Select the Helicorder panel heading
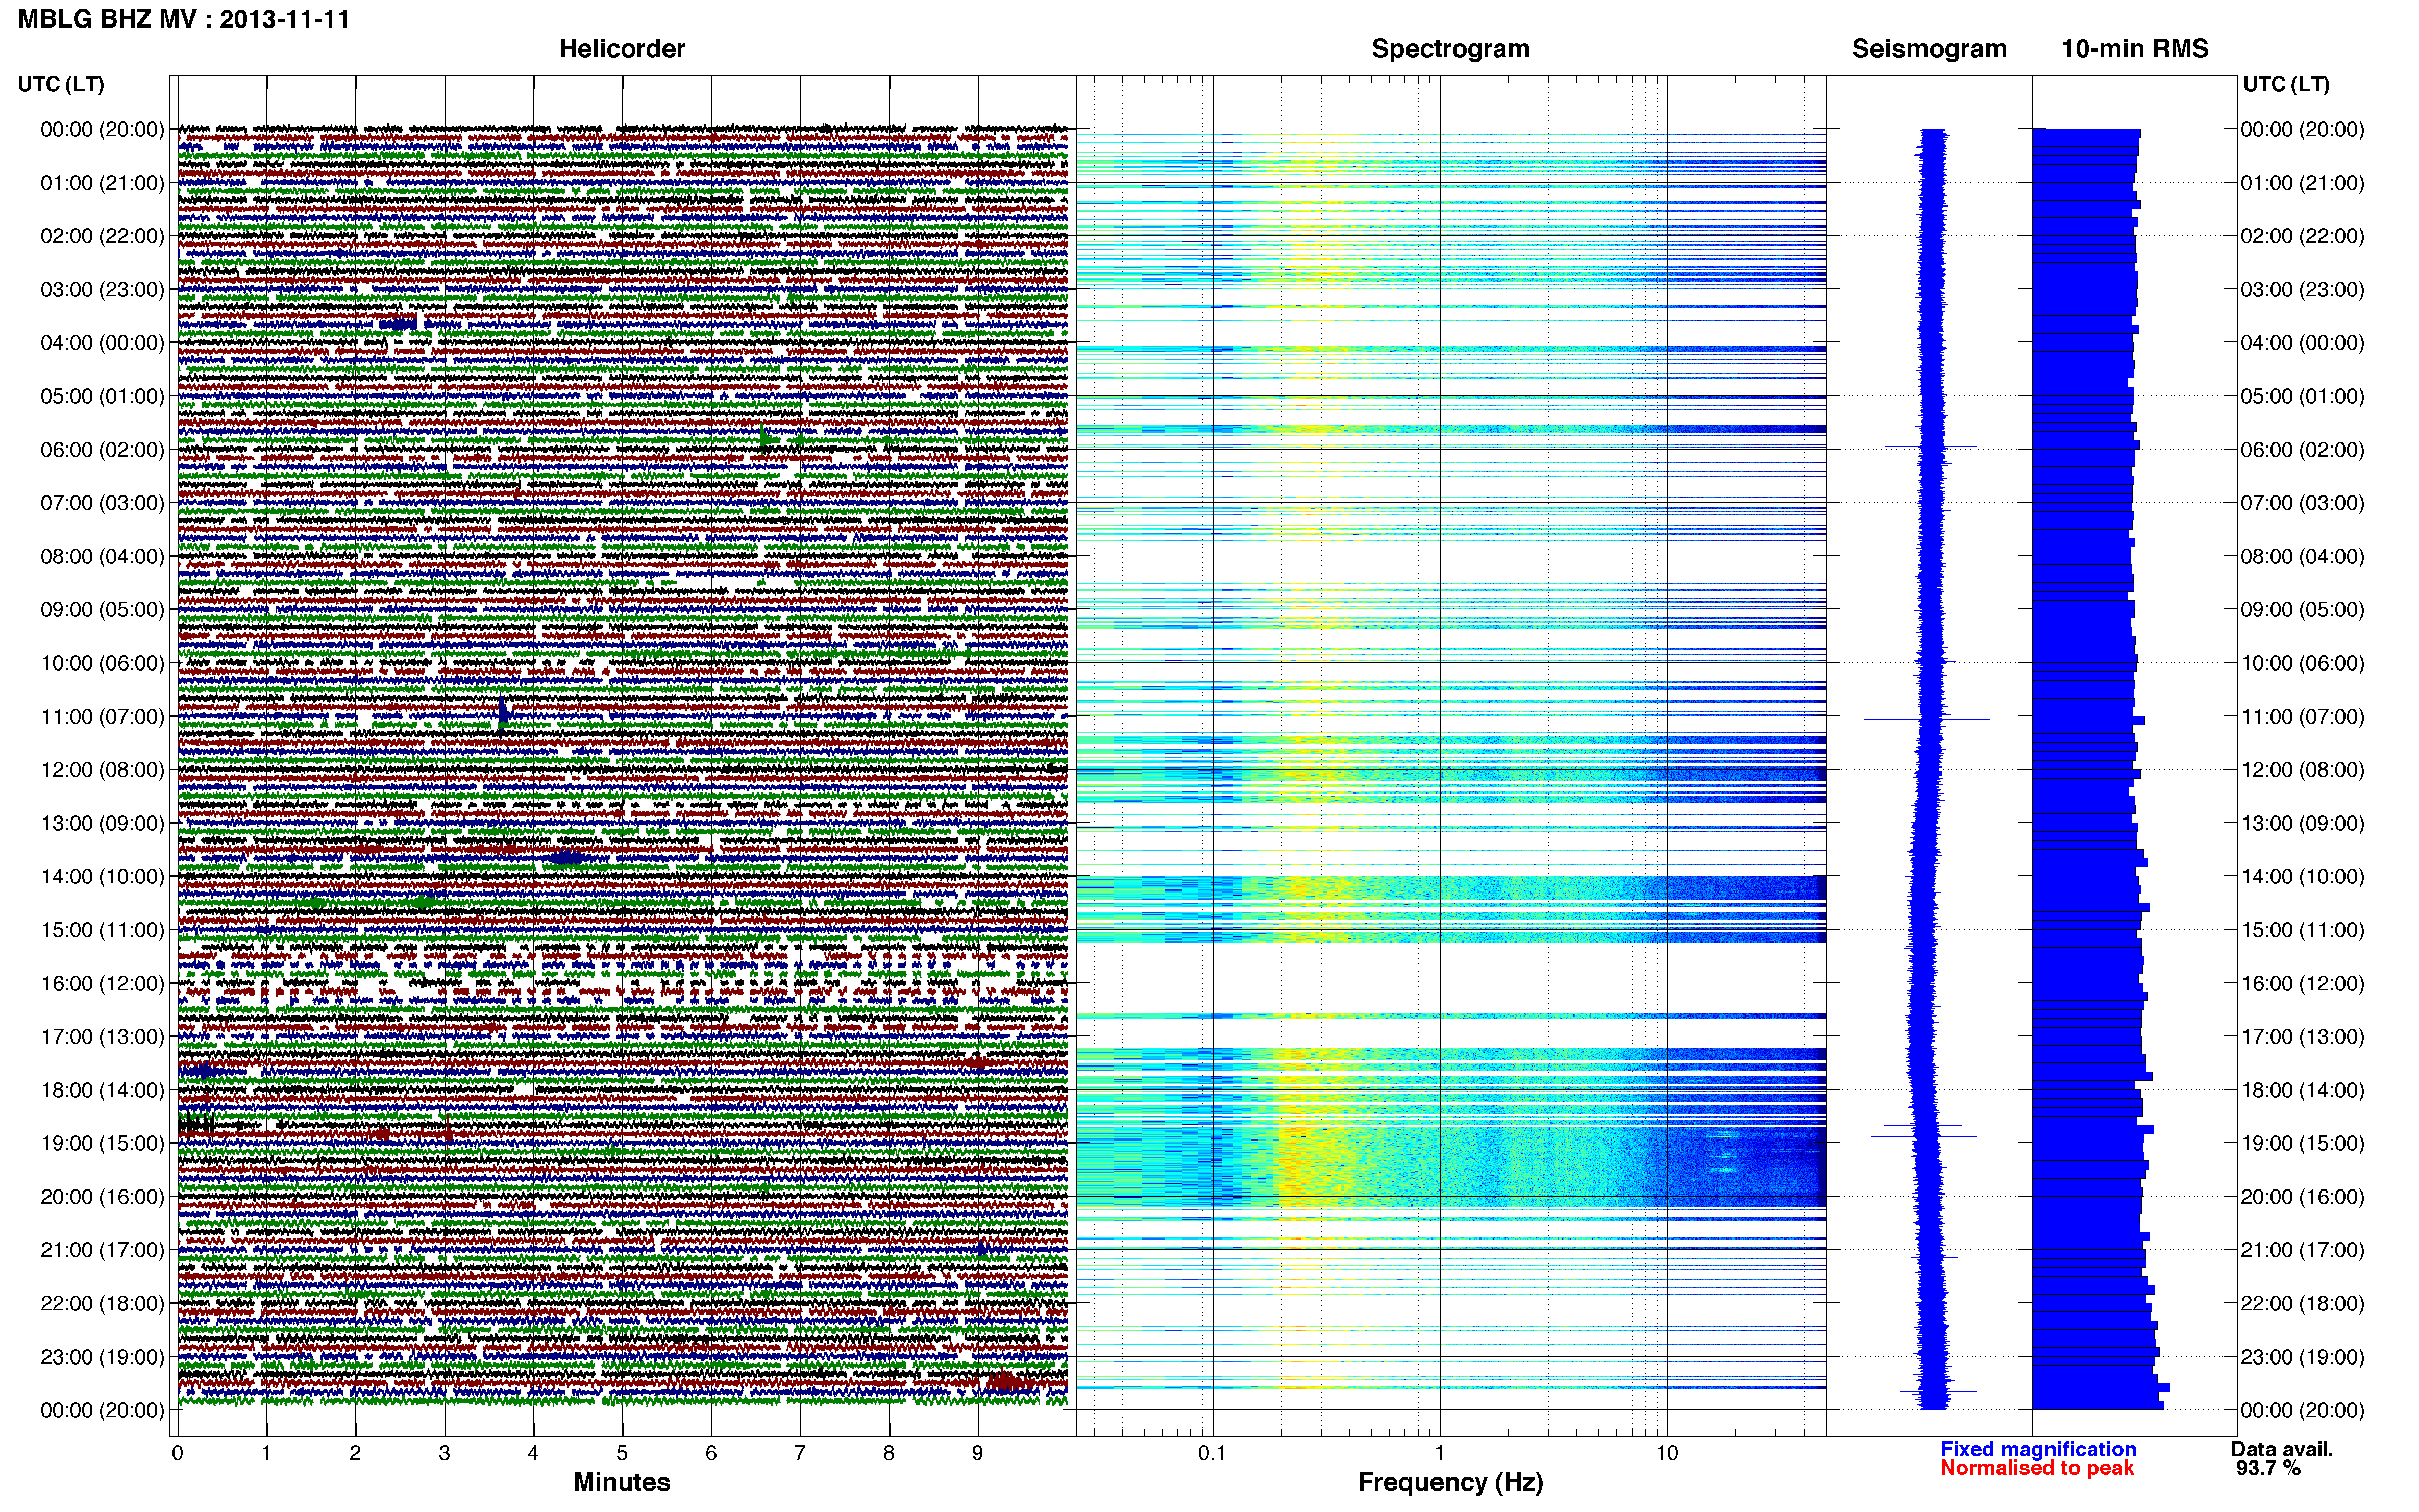2419x1512 pixels. pos(622,49)
